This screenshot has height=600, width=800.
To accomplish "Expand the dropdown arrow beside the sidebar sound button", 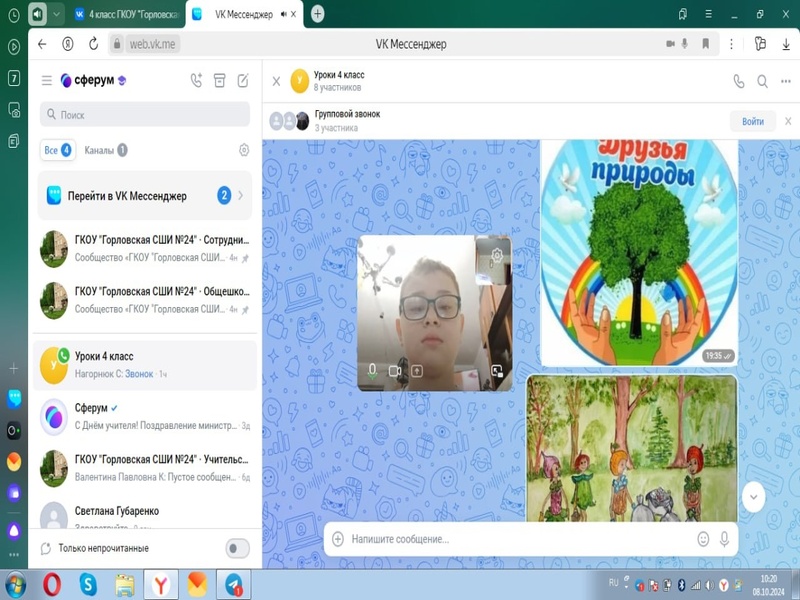I will (56, 14).
